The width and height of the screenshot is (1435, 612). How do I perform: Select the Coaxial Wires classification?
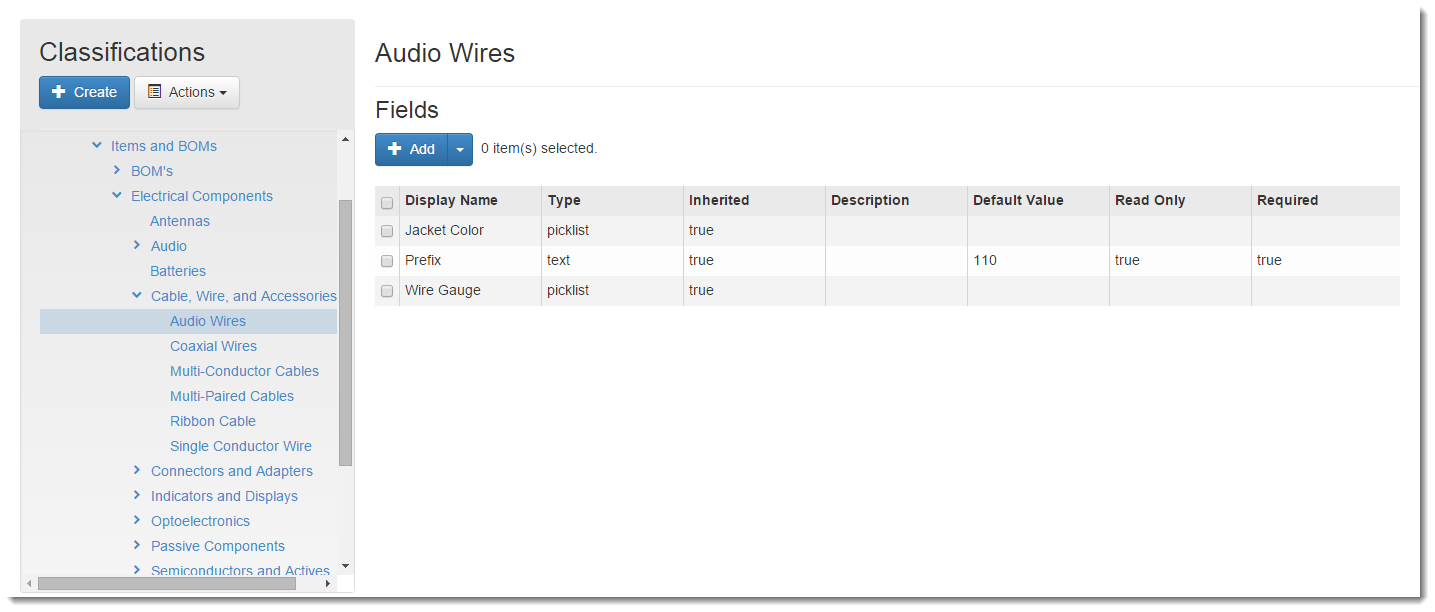coord(213,346)
